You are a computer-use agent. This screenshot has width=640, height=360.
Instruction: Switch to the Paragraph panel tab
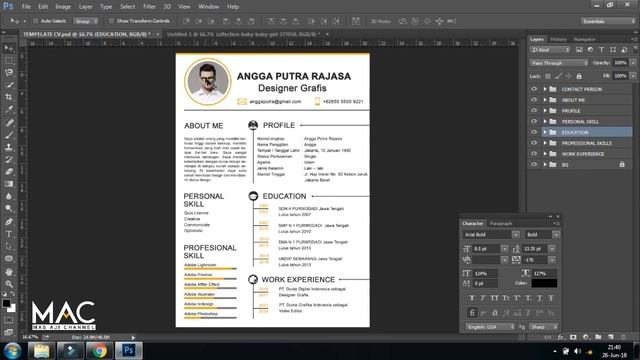click(x=501, y=224)
